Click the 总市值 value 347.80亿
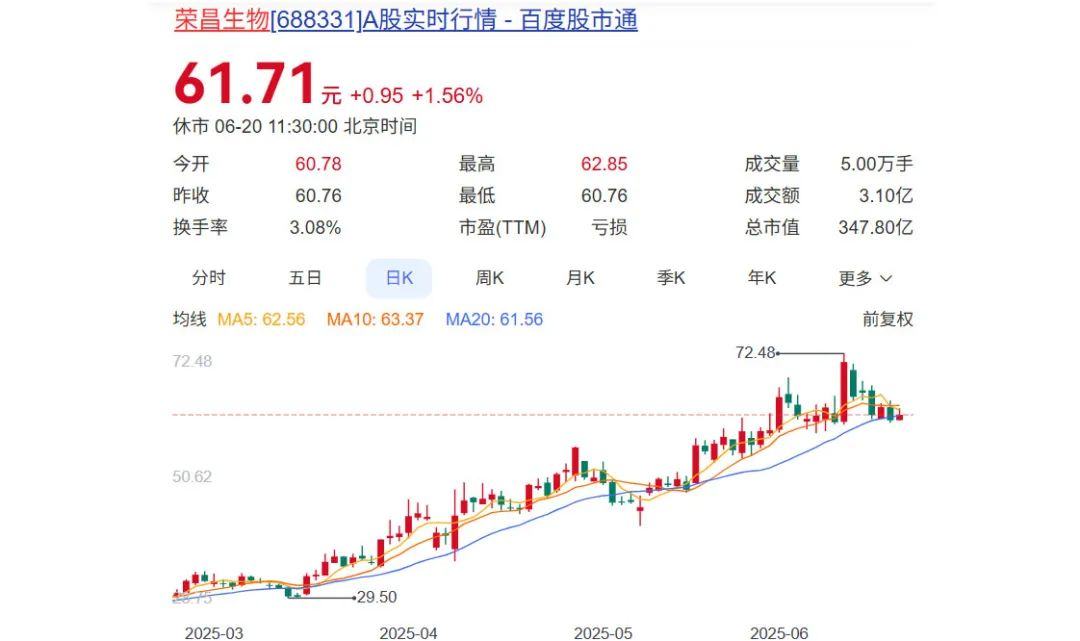This screenshot has height=641, width=1080. pyautogui.click(x=876, y=227)
